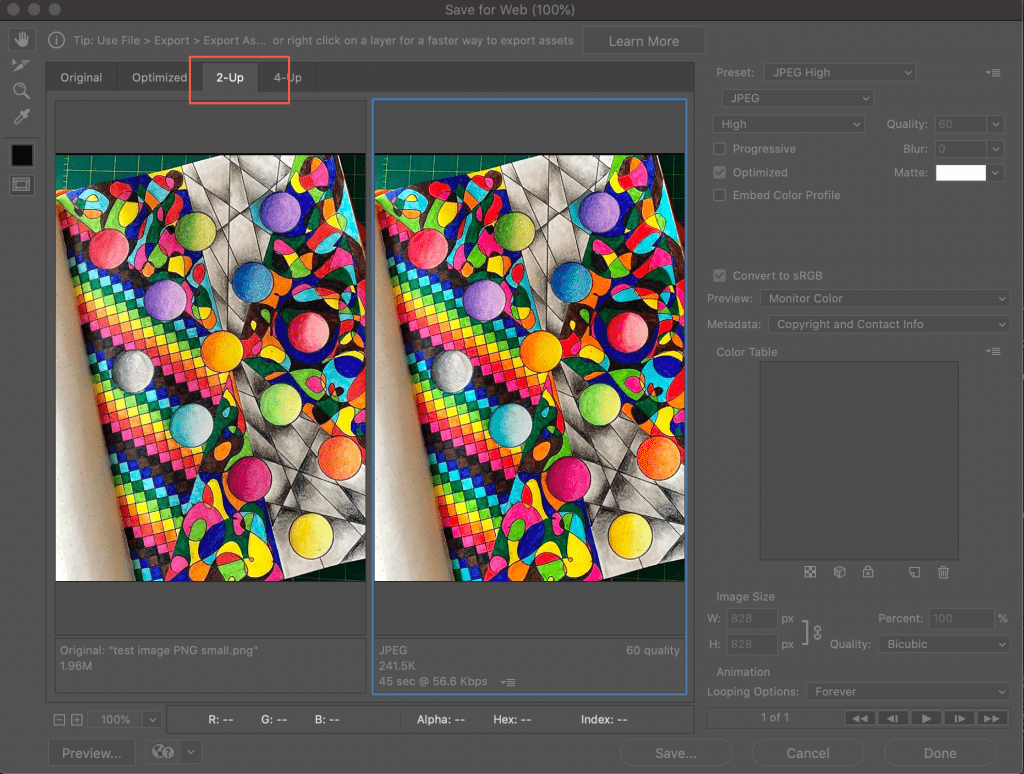Viewport: 1024px width, 774px height.
Task: Click the Save button
Action: pyautogui.click(x=675, y=752)
